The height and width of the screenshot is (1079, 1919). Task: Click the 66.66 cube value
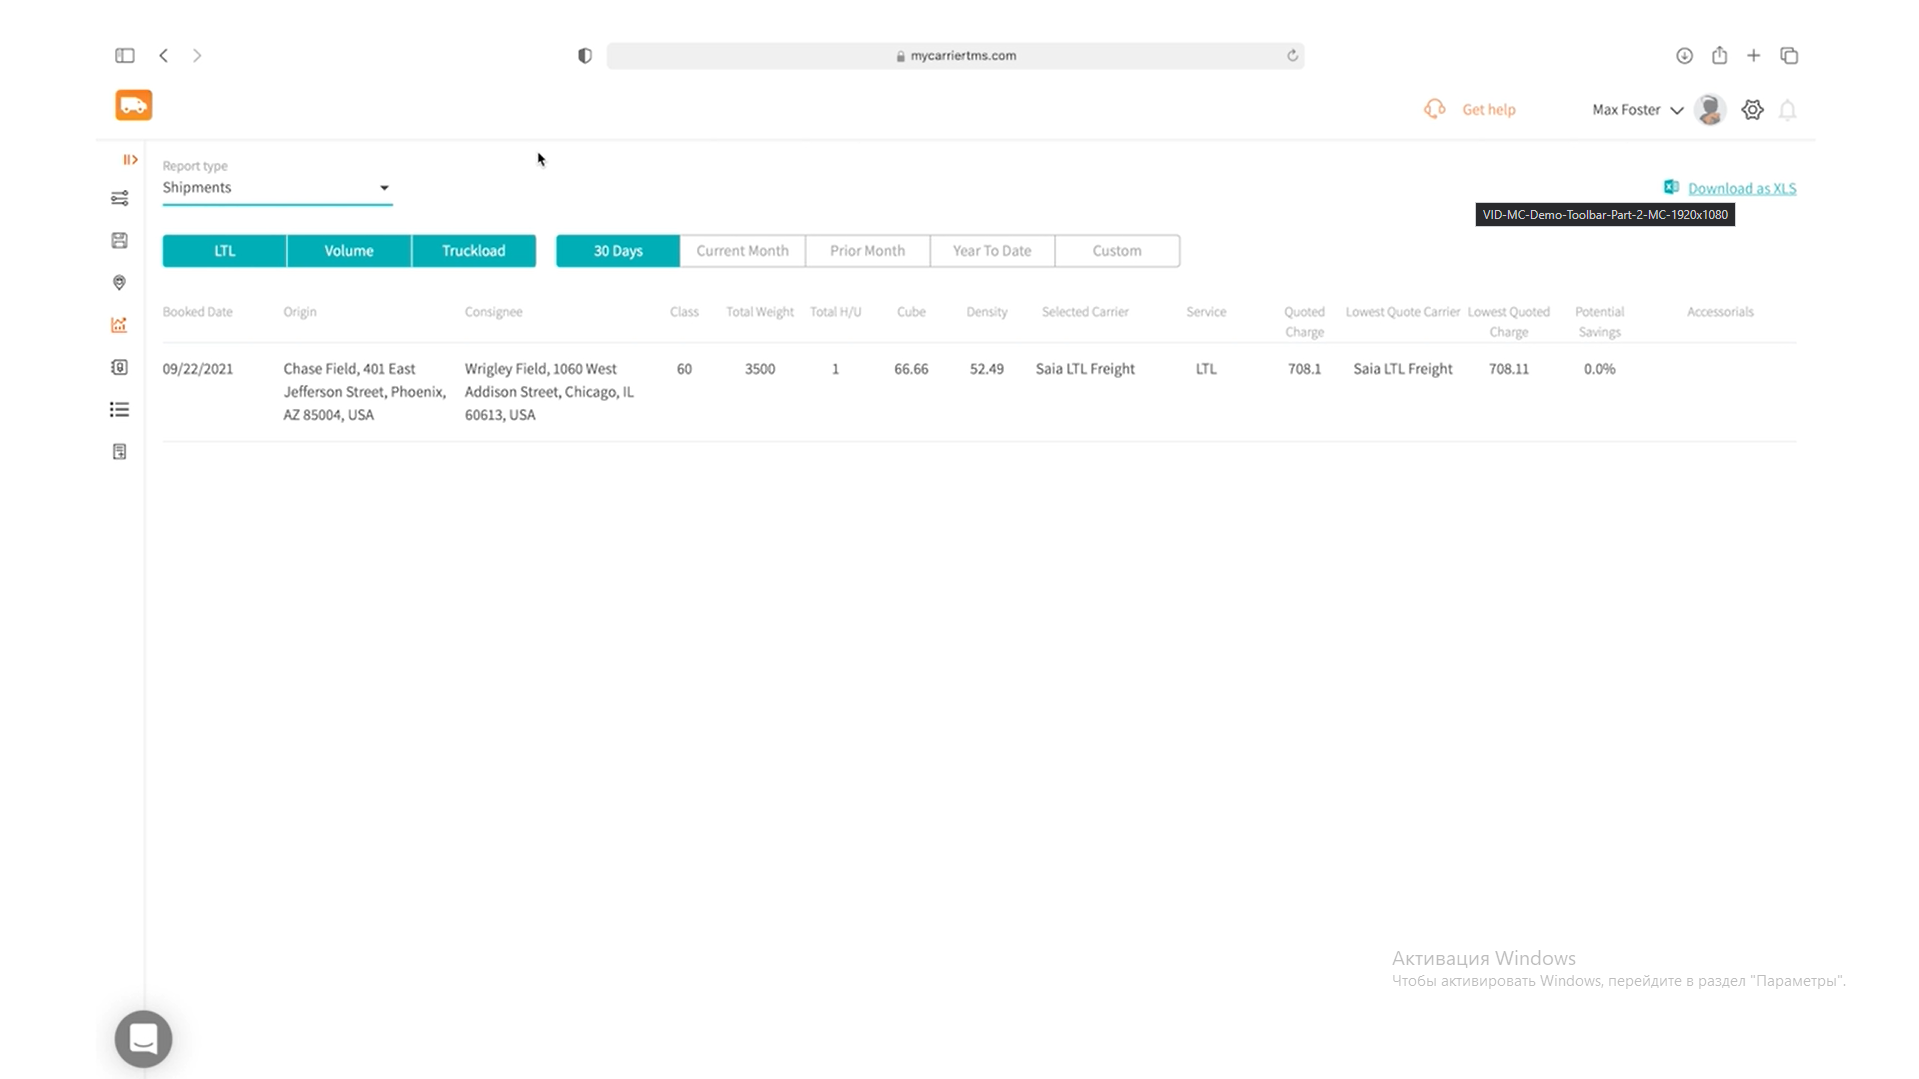[x=911, y=368]
